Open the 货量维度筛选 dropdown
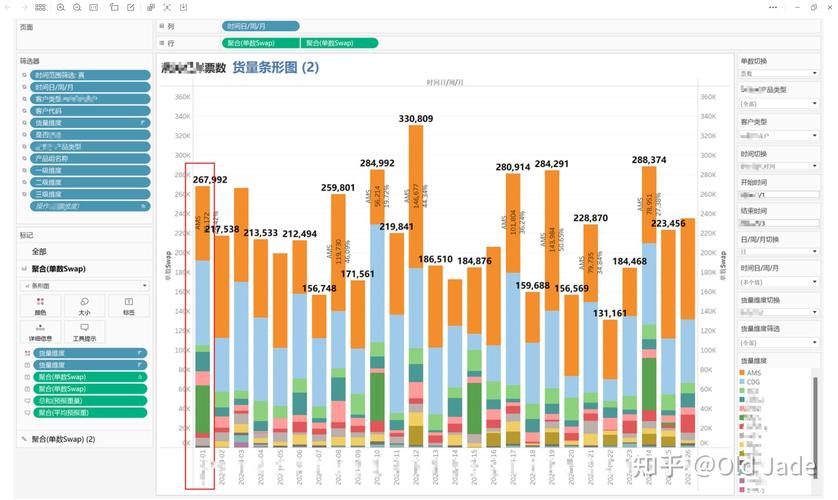 pyautogui.click(x=779, y=342)
